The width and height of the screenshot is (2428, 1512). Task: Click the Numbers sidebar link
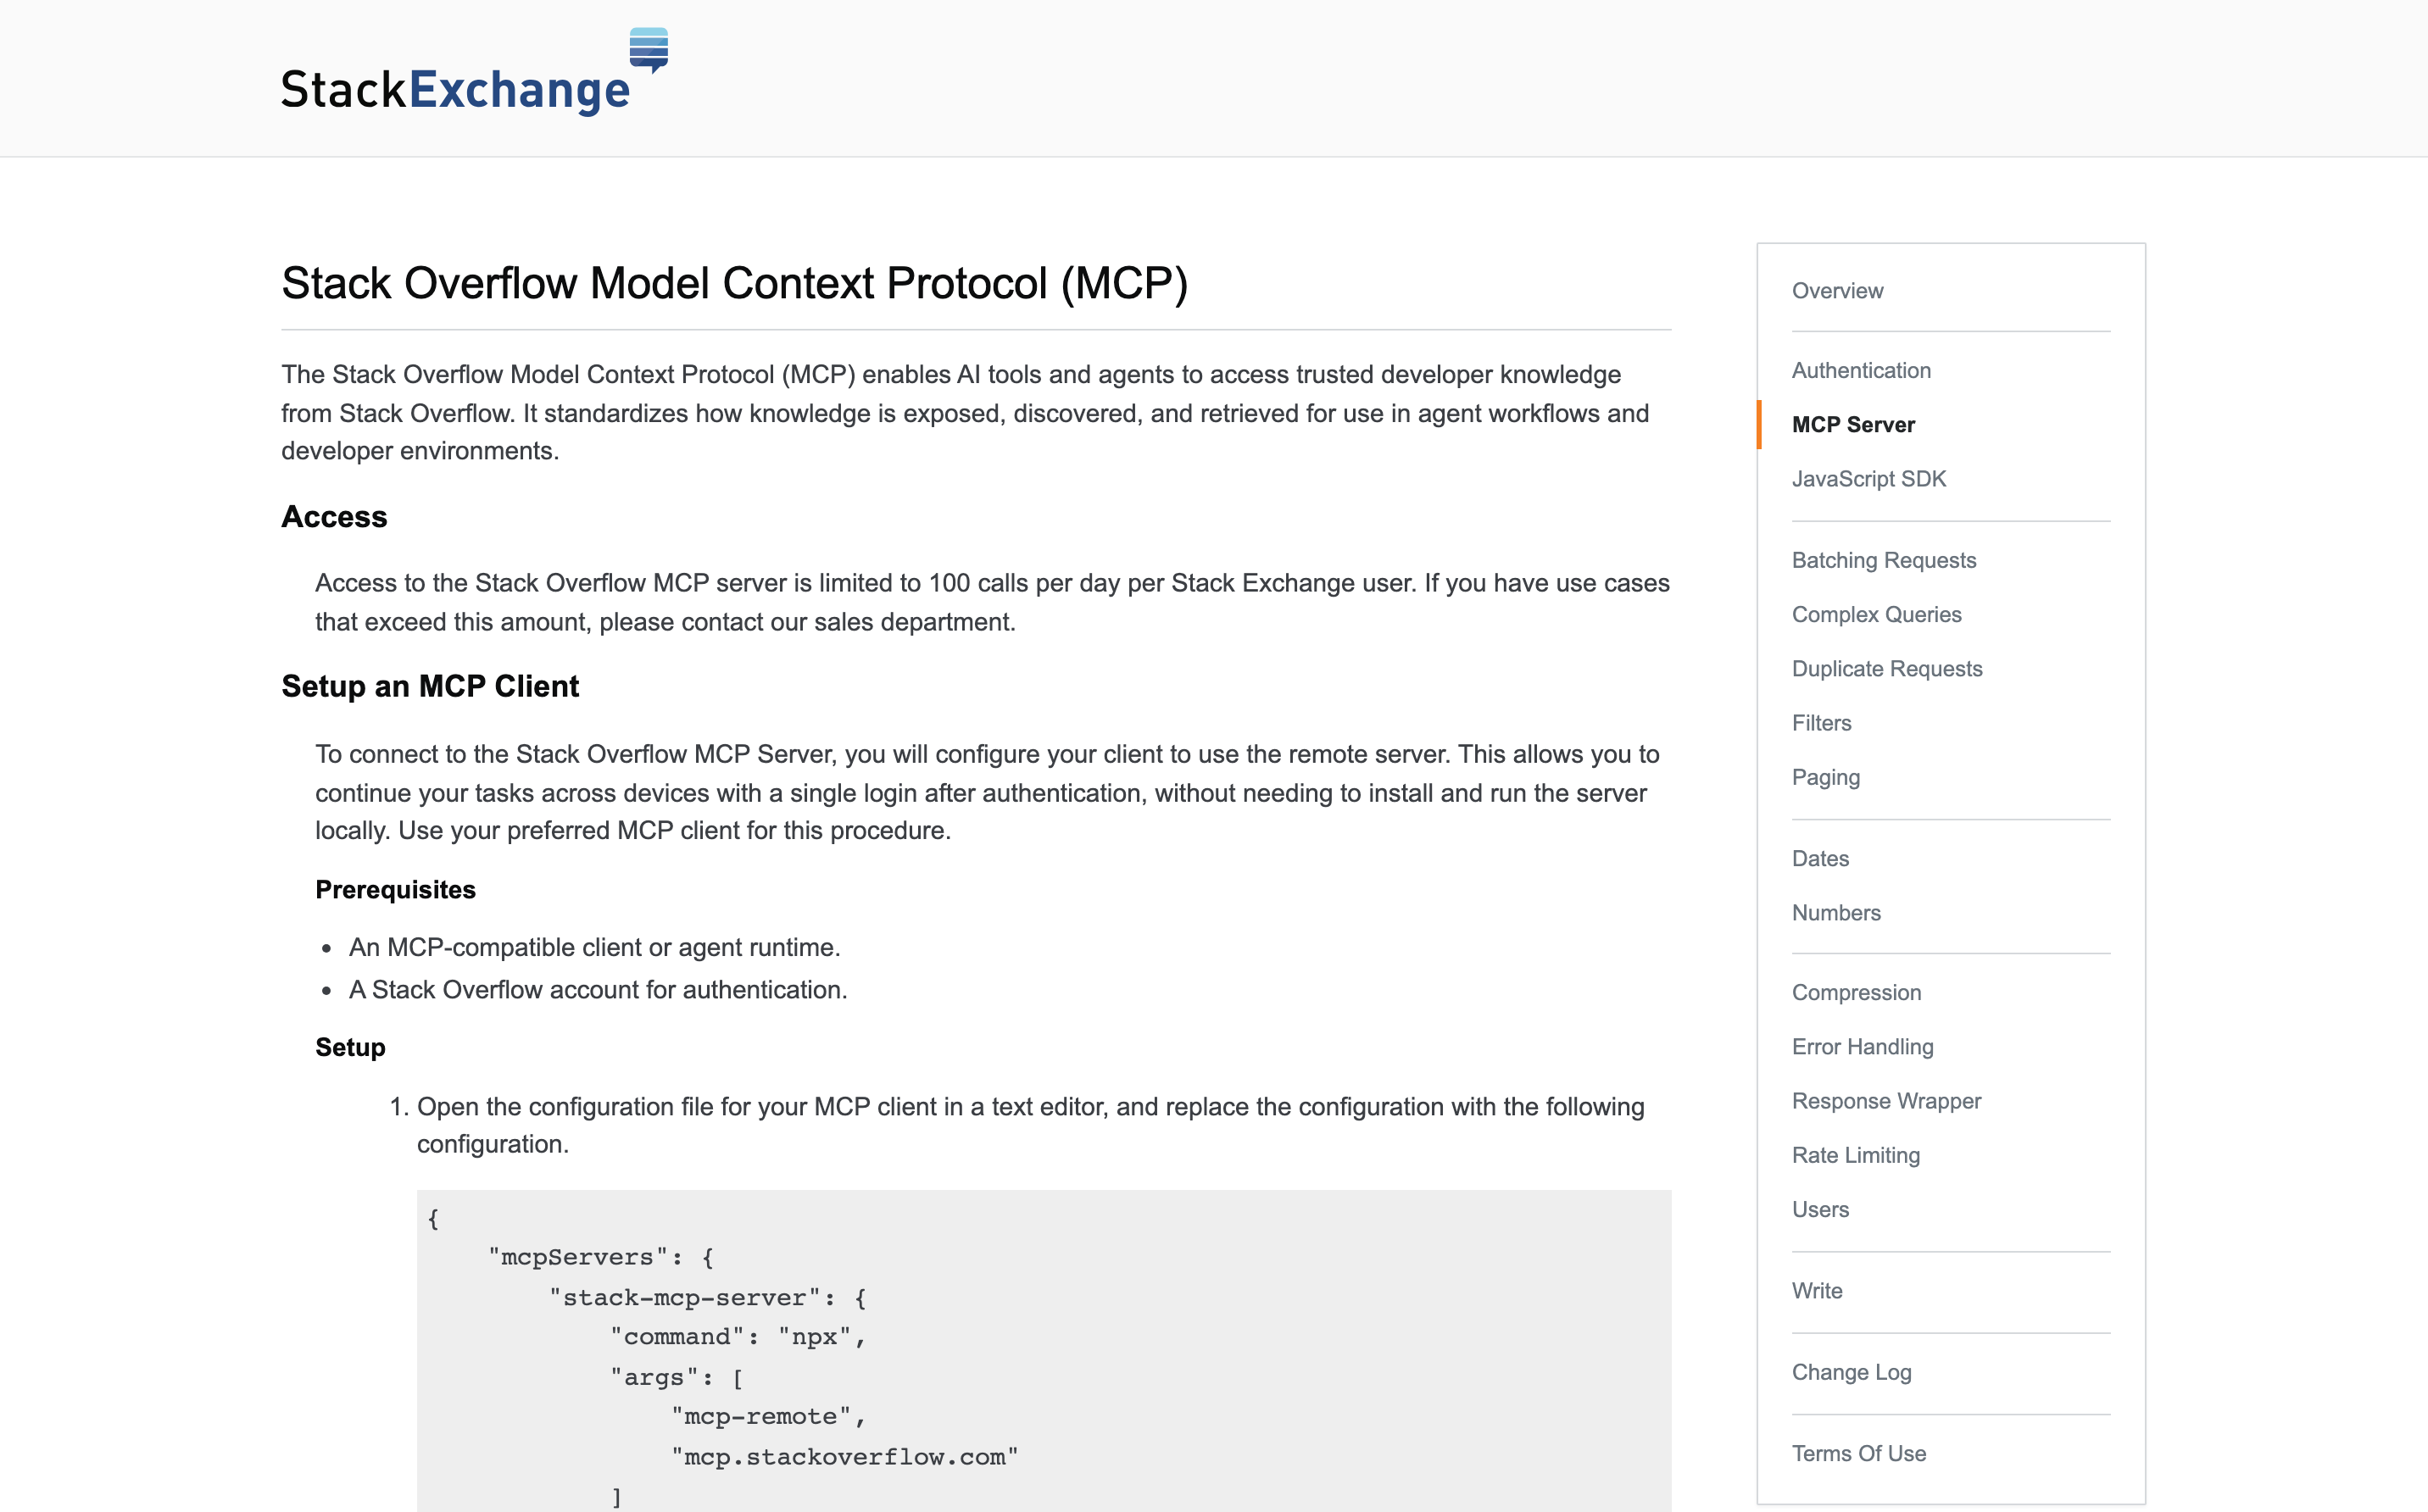pos(1835,913)
